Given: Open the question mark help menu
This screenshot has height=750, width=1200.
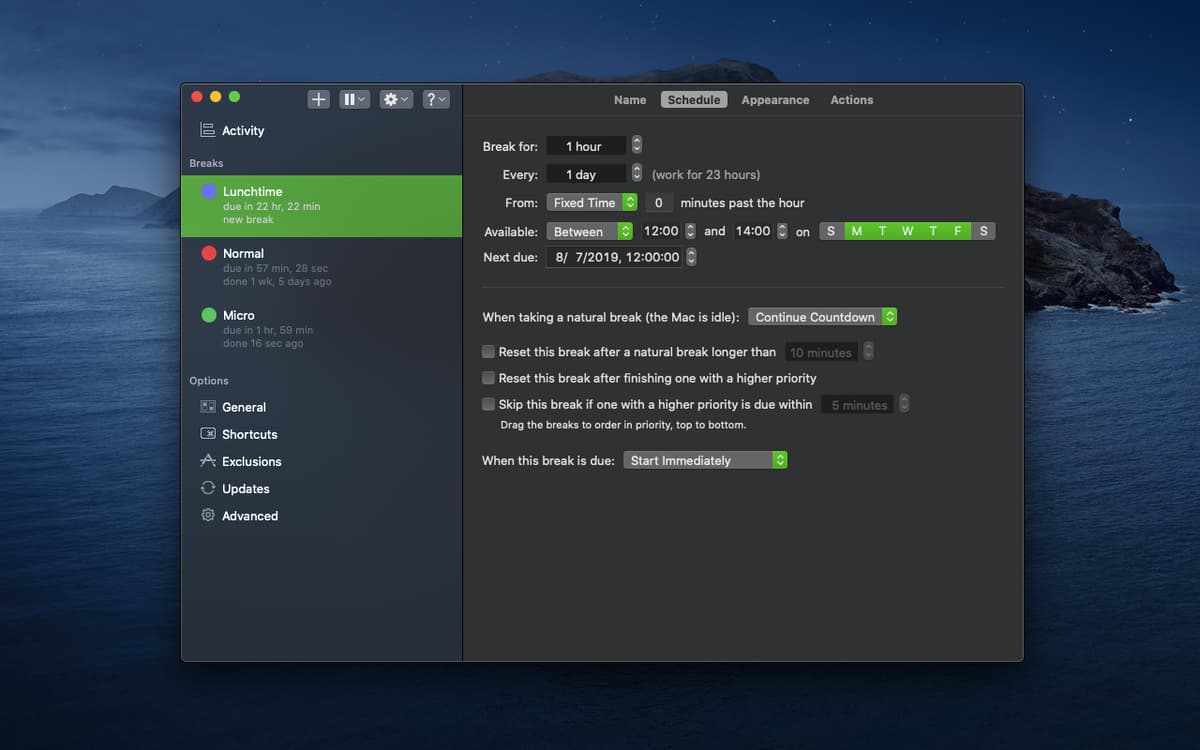Looking at the screenshot, I should (x=436, y=99).
